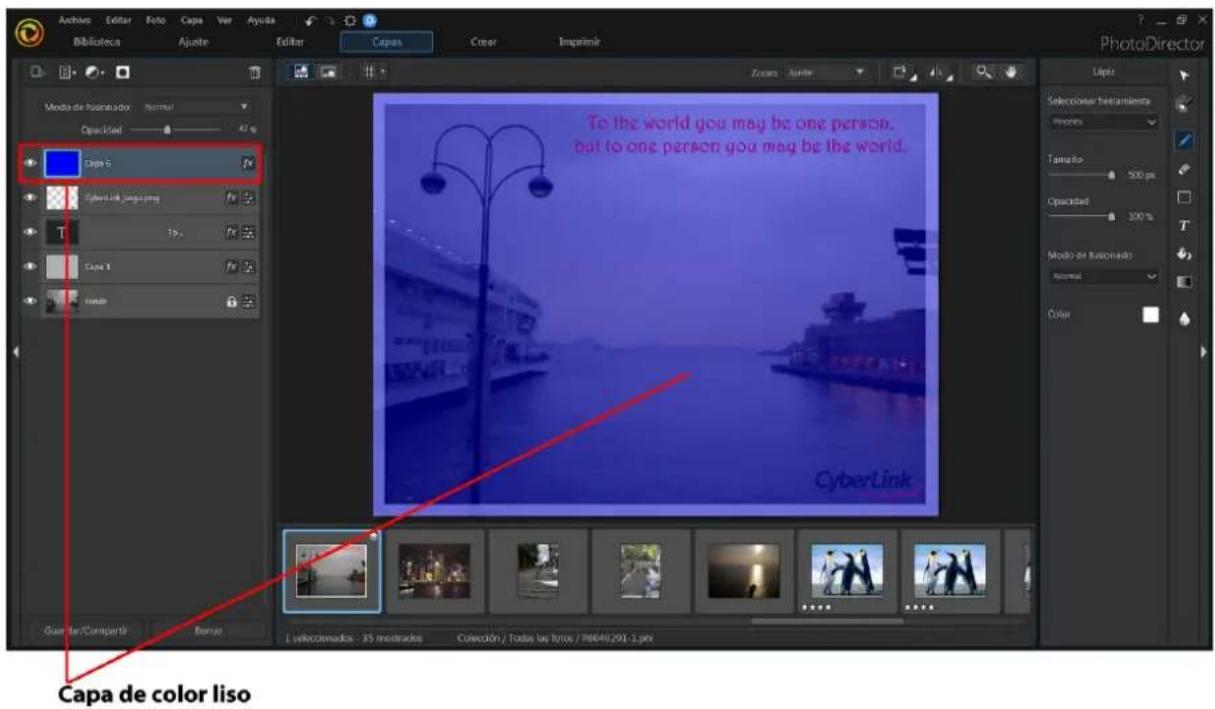
Task: Select the zoom magnifier tool
Action: tap(984, 73)
